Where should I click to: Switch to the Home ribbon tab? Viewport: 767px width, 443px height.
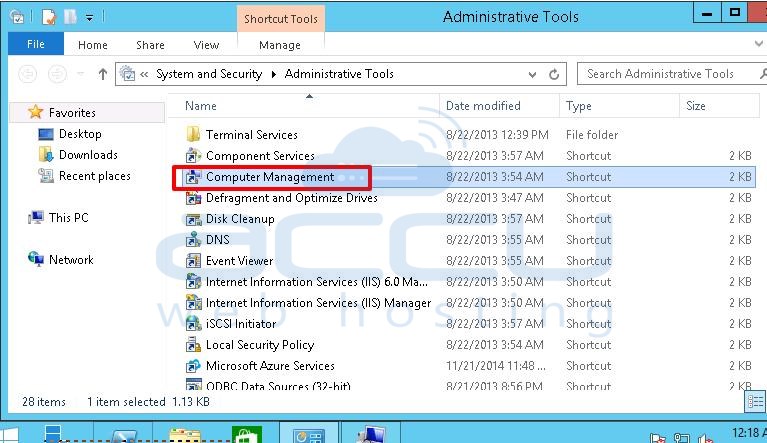(x=92, y=45)
